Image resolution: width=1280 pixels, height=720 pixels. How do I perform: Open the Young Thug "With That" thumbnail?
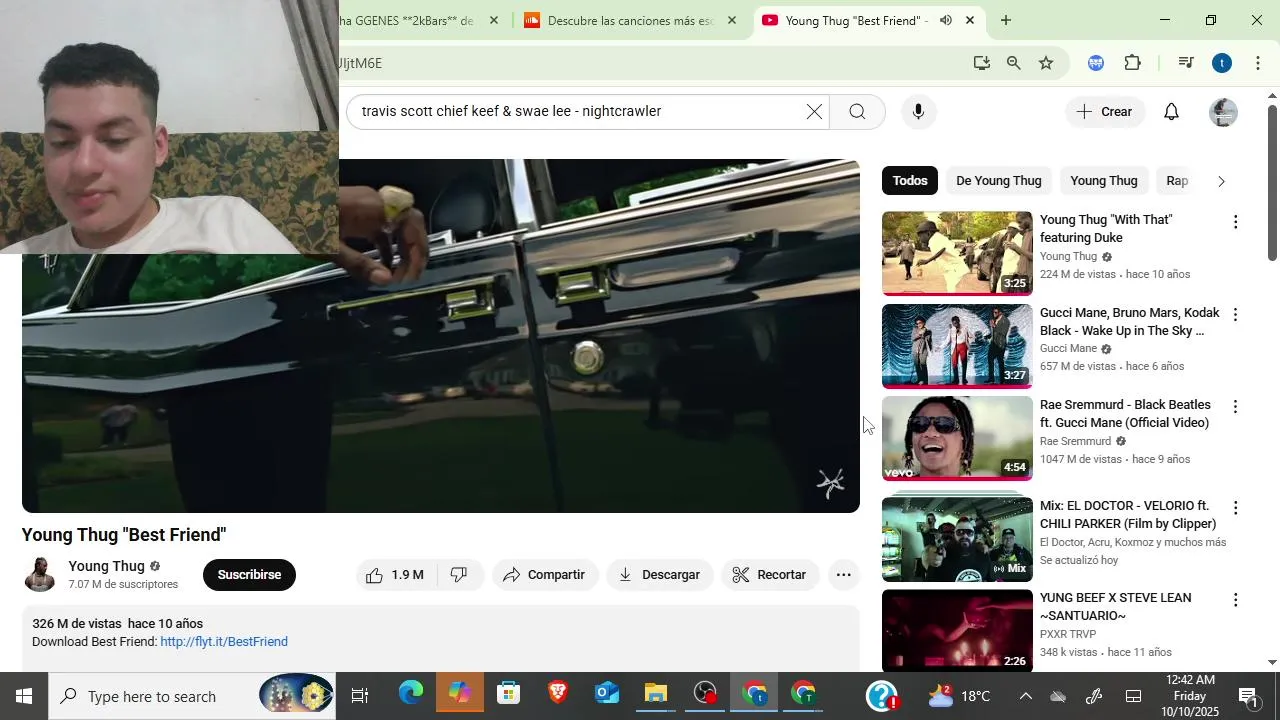[957, 253]
